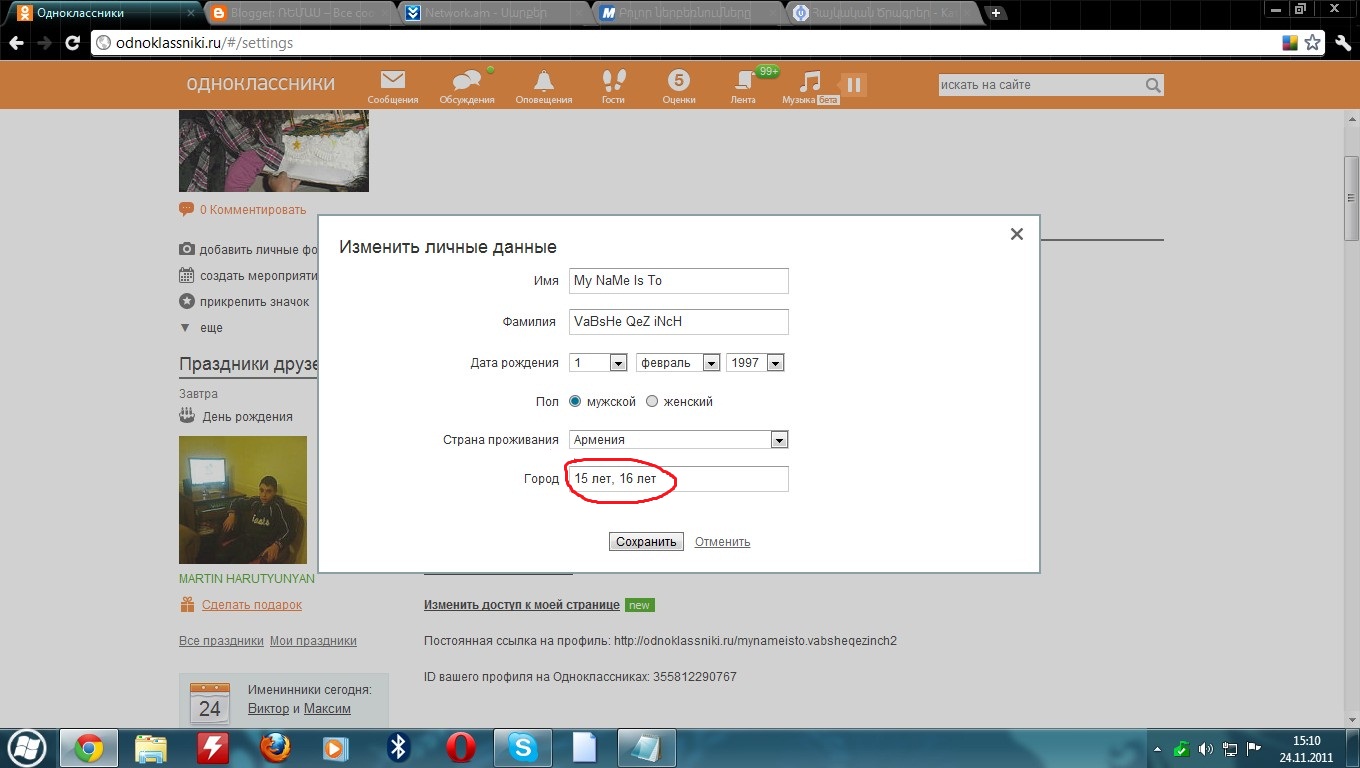The height and width of the screenshot is (768, 1360).
Task: Switch to the Одноклассники browser tab
Action: [105, 14]
